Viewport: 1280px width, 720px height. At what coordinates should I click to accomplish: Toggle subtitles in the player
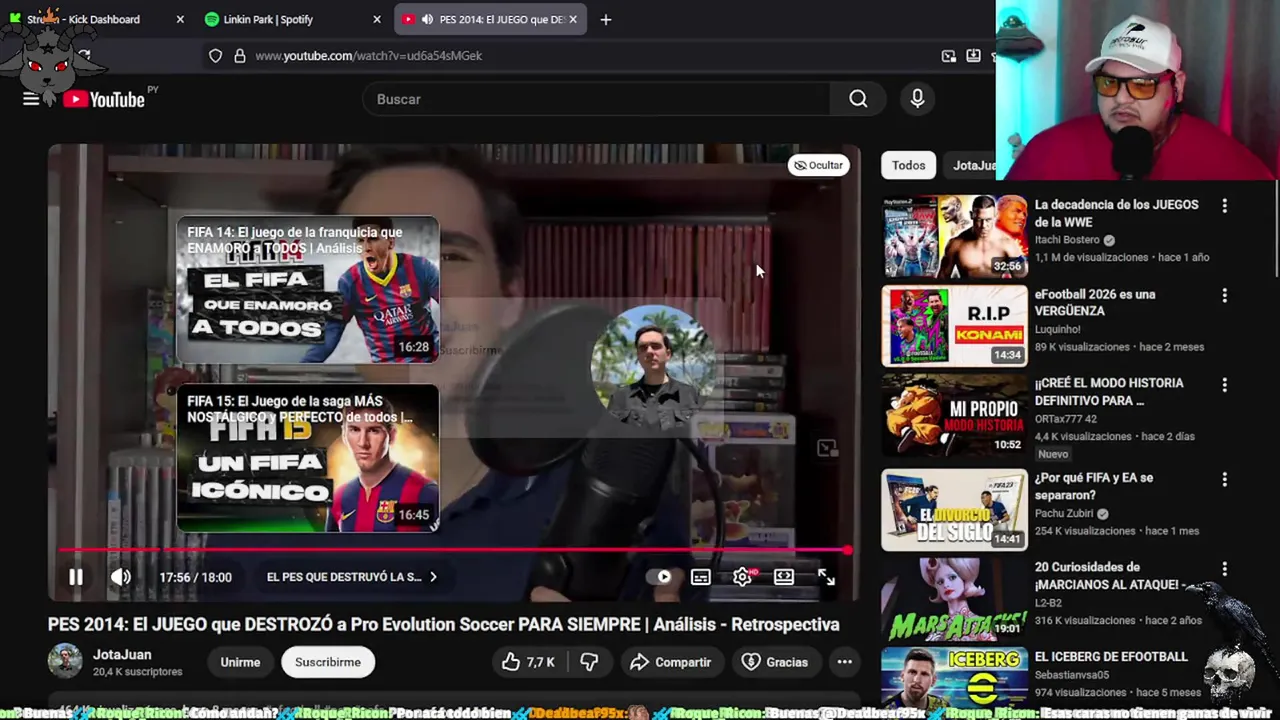click(701, 577)
